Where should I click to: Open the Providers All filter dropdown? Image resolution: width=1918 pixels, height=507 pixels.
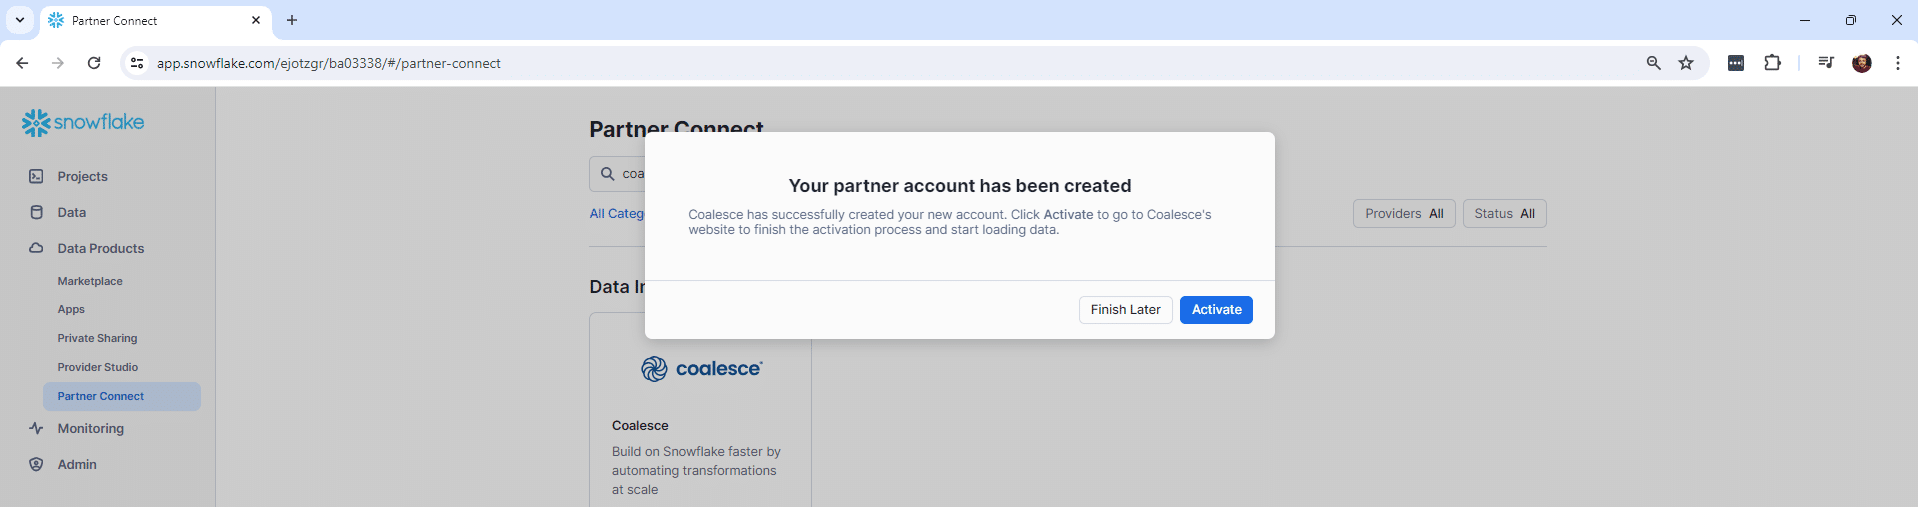coord(1404,214)
